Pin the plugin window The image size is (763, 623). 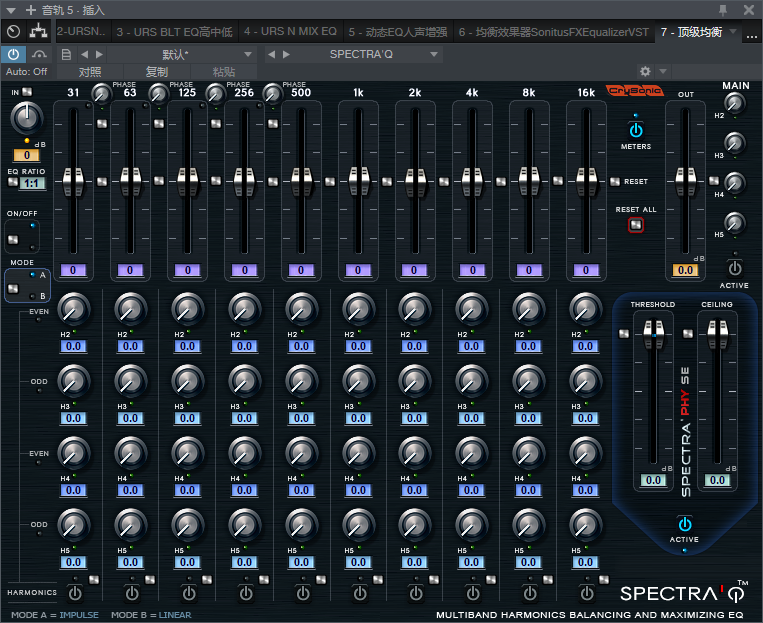[x=723, y=10]
